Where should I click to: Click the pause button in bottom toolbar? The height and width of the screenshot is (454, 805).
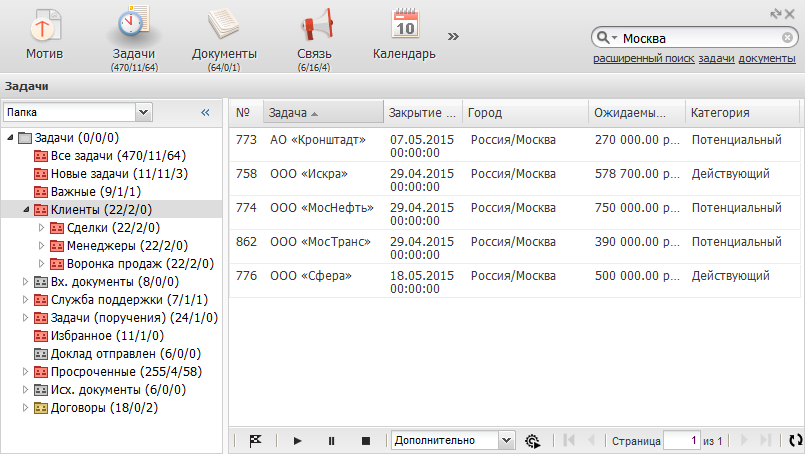coord(332,441)
